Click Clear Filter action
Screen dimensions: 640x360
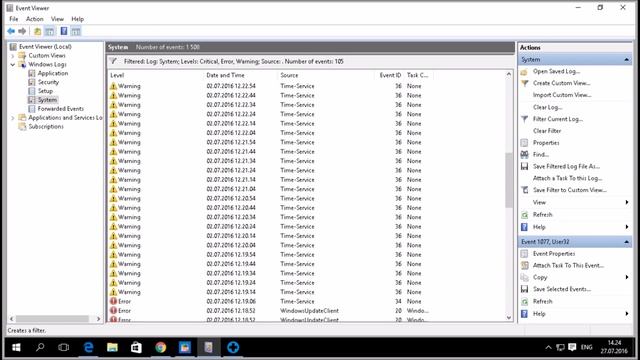[x=547, y=131]
